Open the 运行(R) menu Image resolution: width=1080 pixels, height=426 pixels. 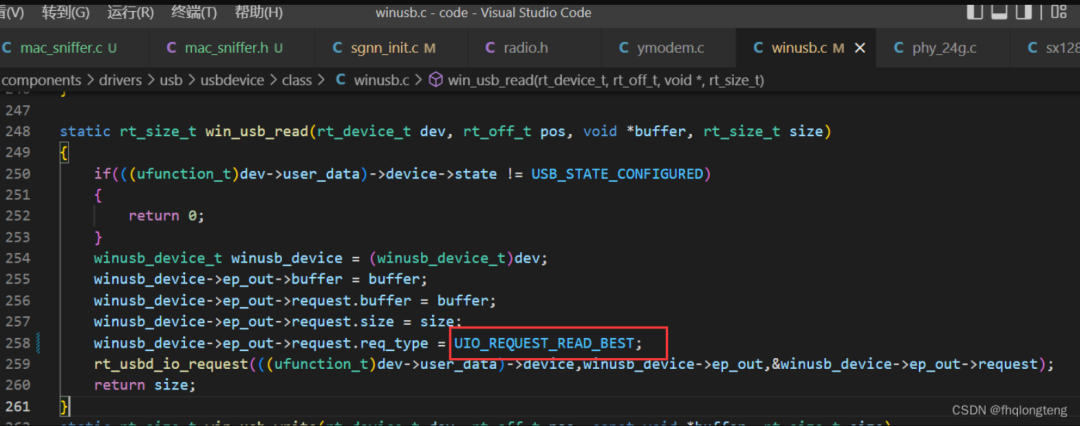130,12
